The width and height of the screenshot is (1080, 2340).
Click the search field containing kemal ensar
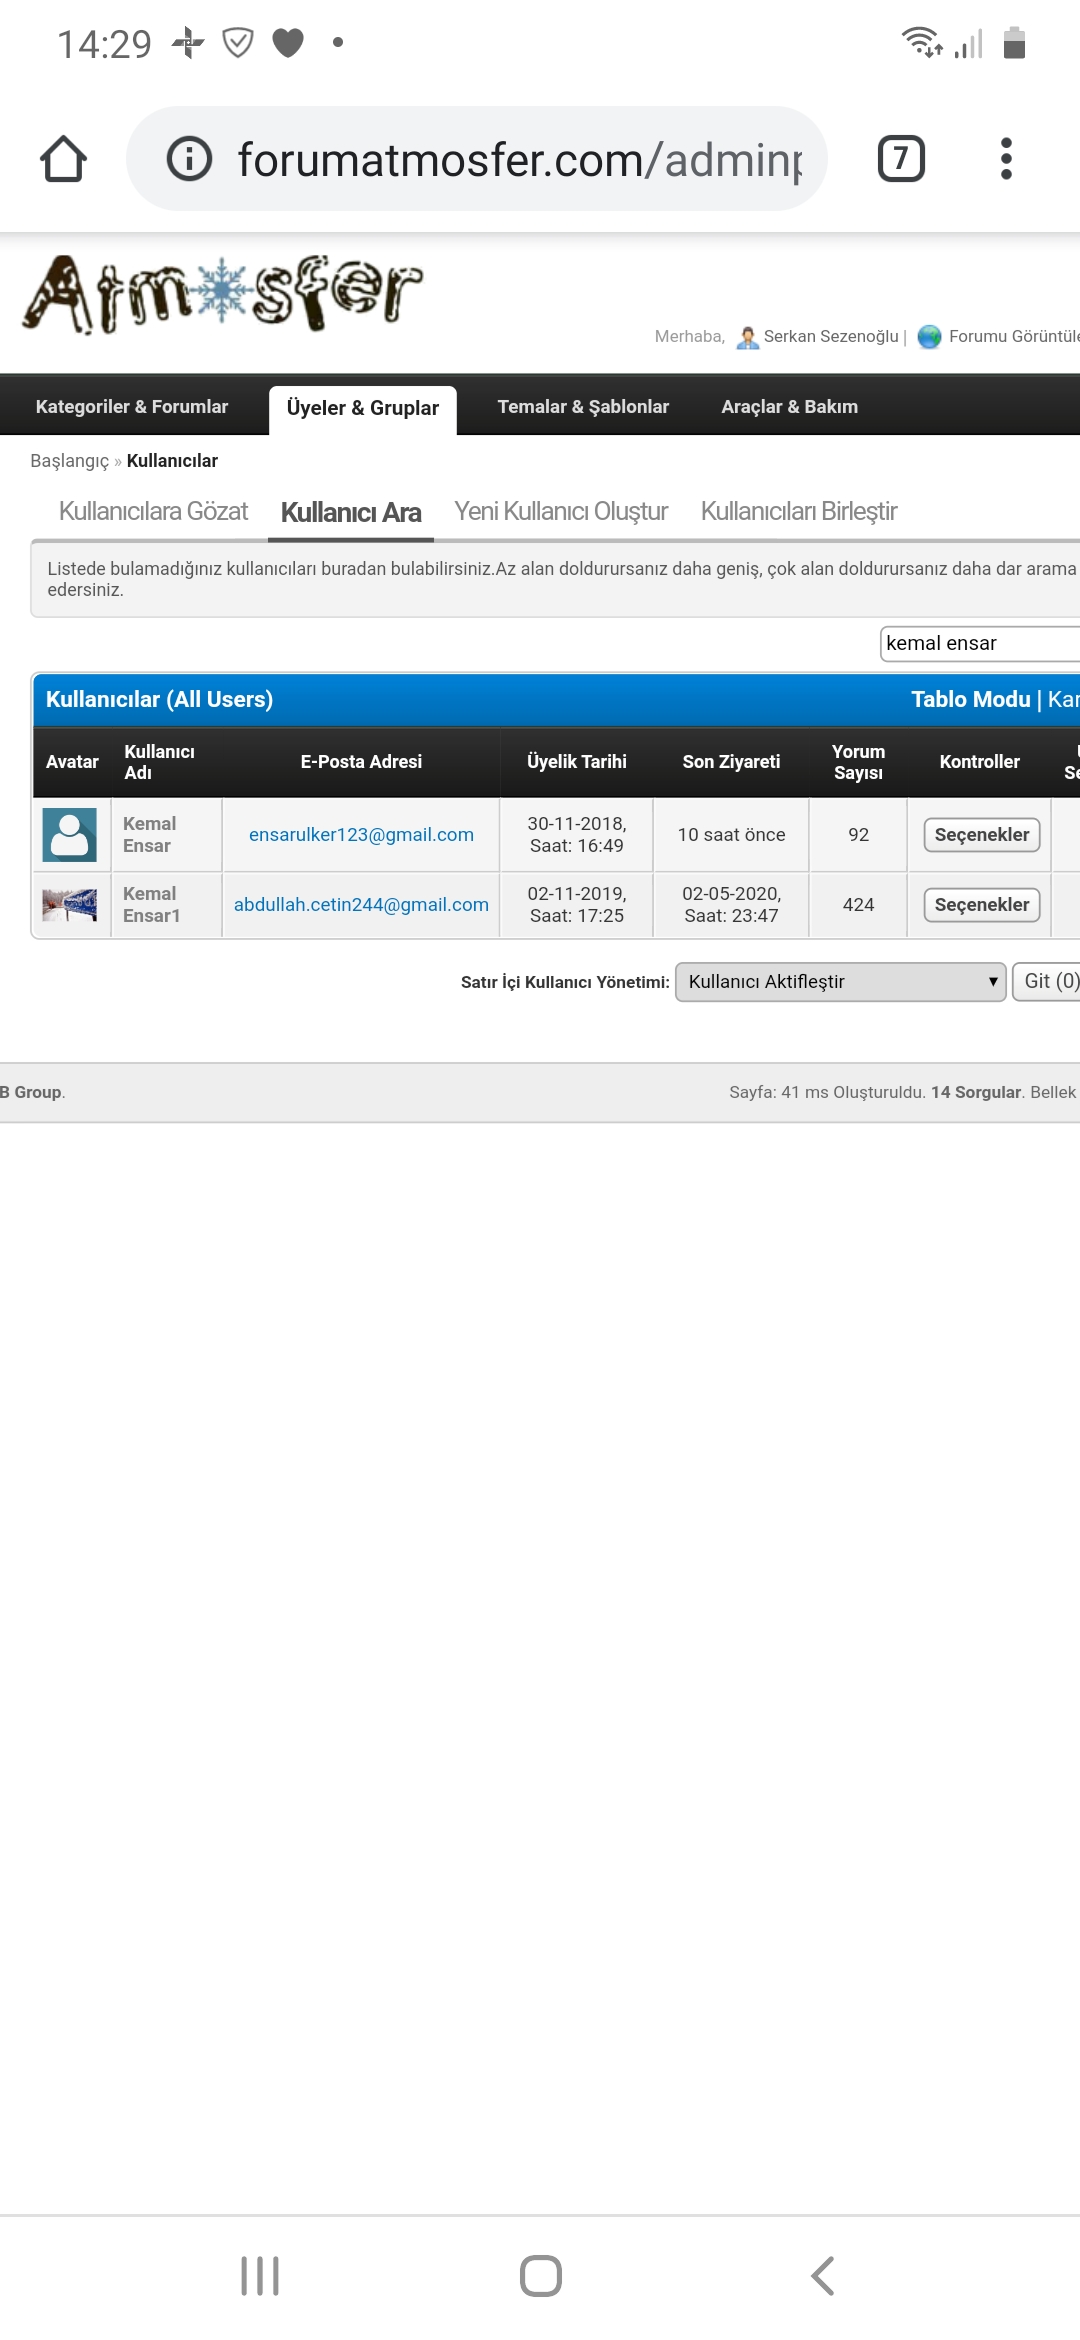[980, 643]
